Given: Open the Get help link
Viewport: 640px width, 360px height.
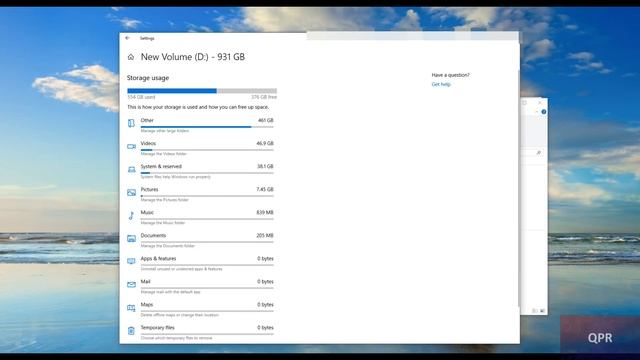Looking at the screenshot, I should [x=441, y=84].
